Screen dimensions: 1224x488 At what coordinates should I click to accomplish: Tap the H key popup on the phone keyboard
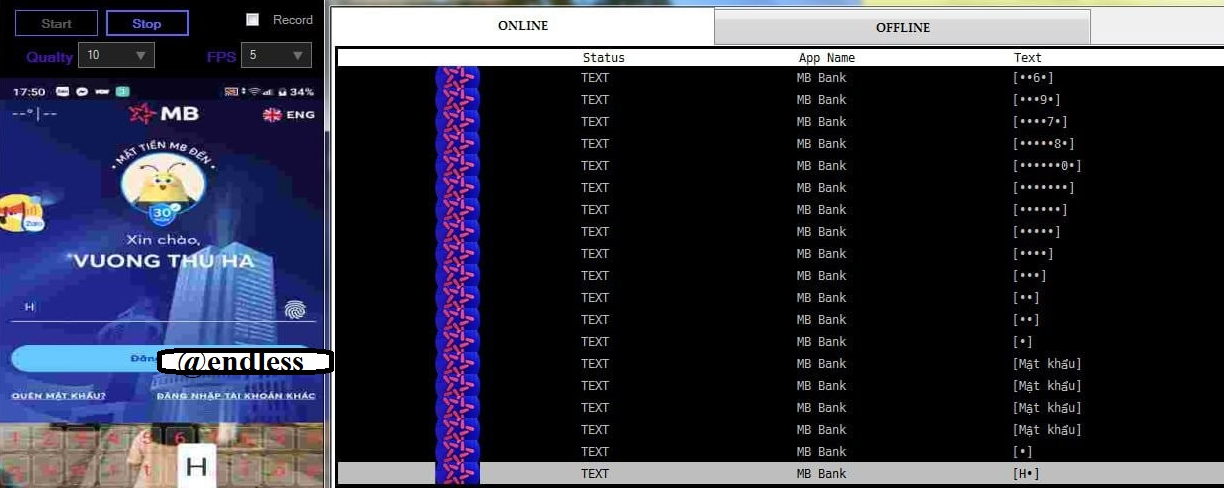(197, 465)
